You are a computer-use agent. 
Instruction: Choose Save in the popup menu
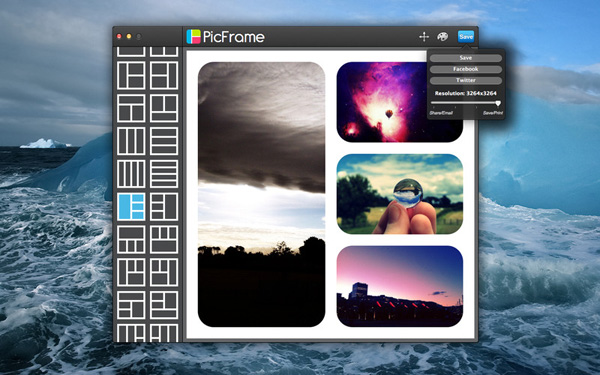pyautogui.click(x=466, y=58)
